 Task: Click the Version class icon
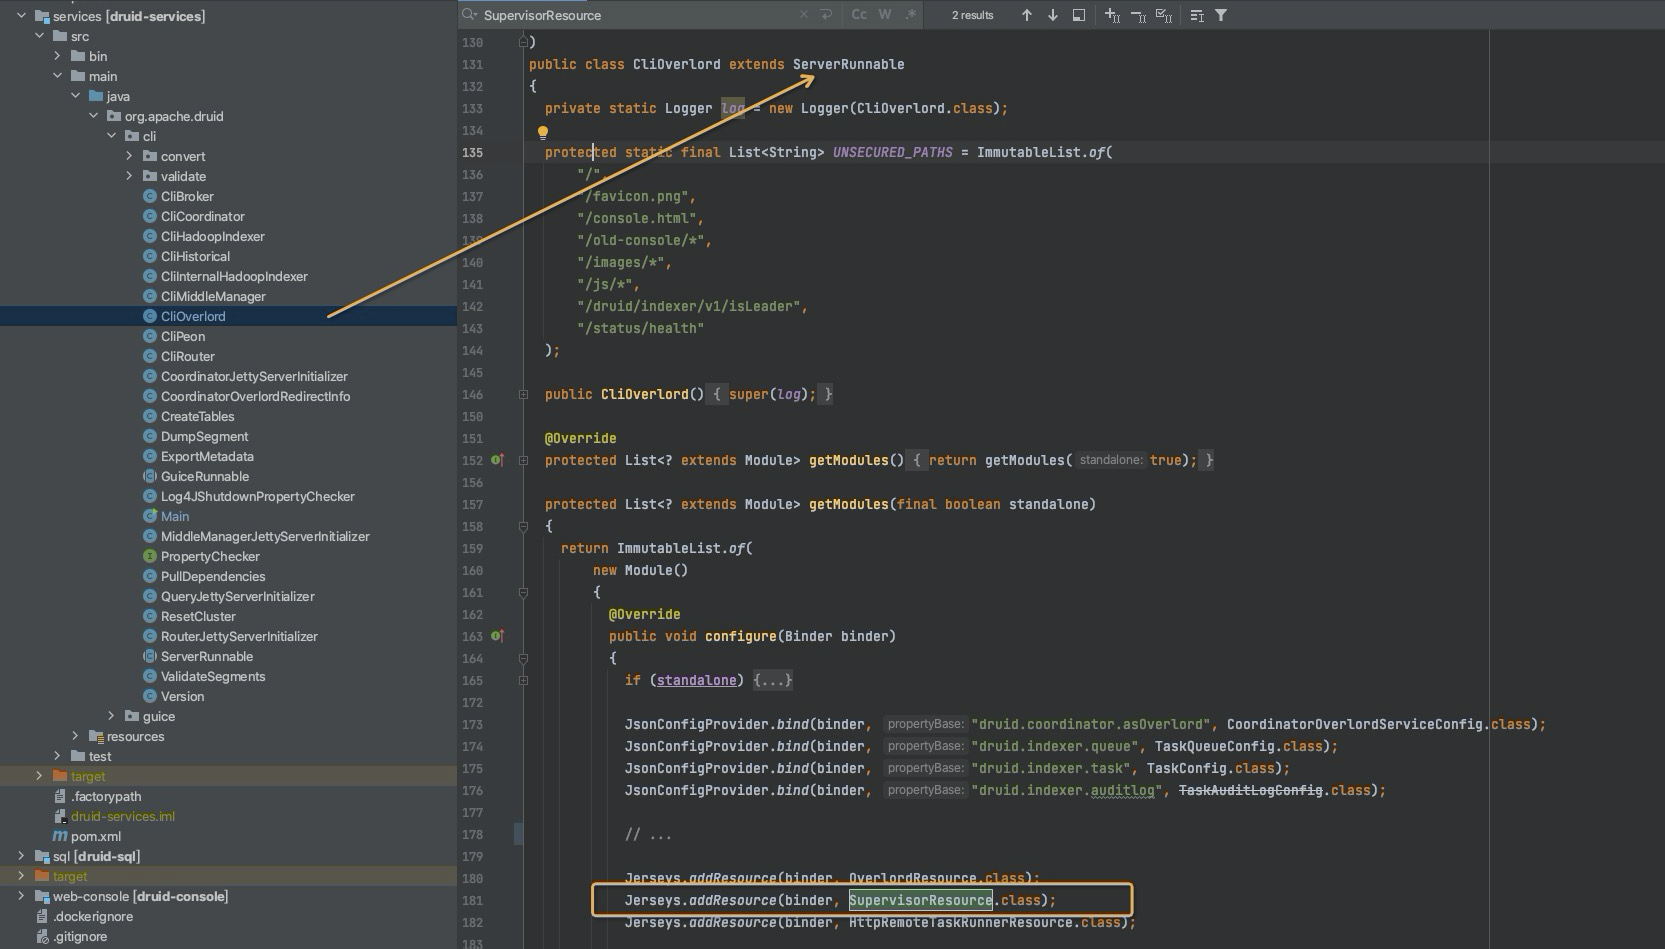pyautogui.click(x=150, y=696)
